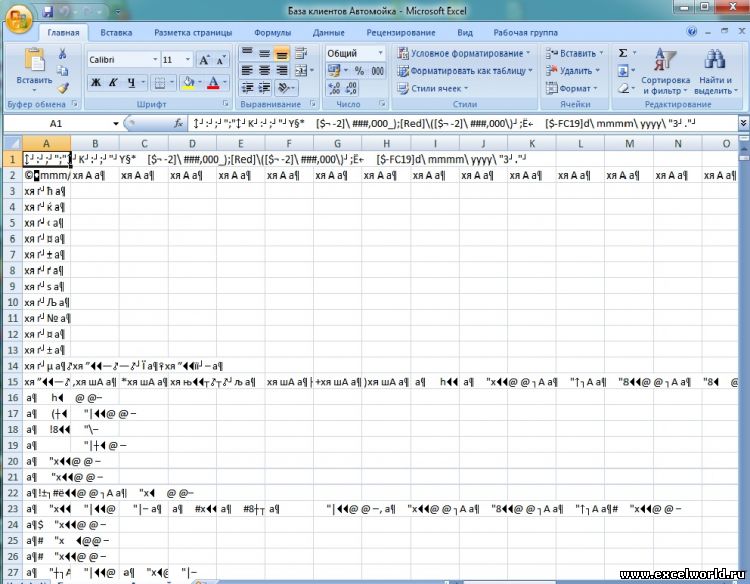Decrease indent icon

click(247, 88)
